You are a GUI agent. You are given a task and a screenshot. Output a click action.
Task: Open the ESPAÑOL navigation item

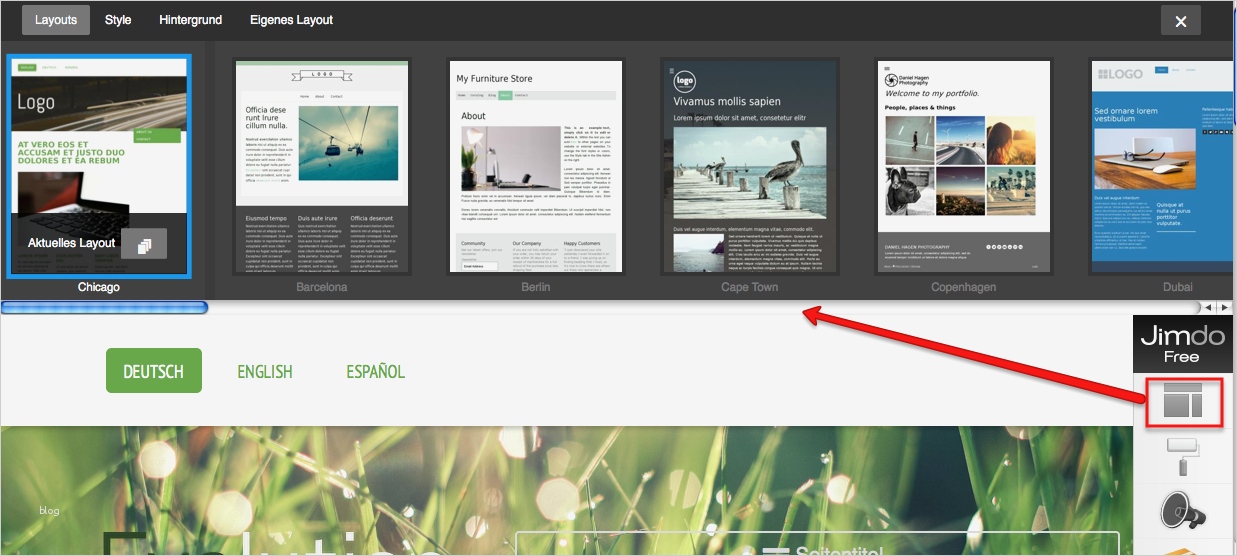[x=375, y=372]
